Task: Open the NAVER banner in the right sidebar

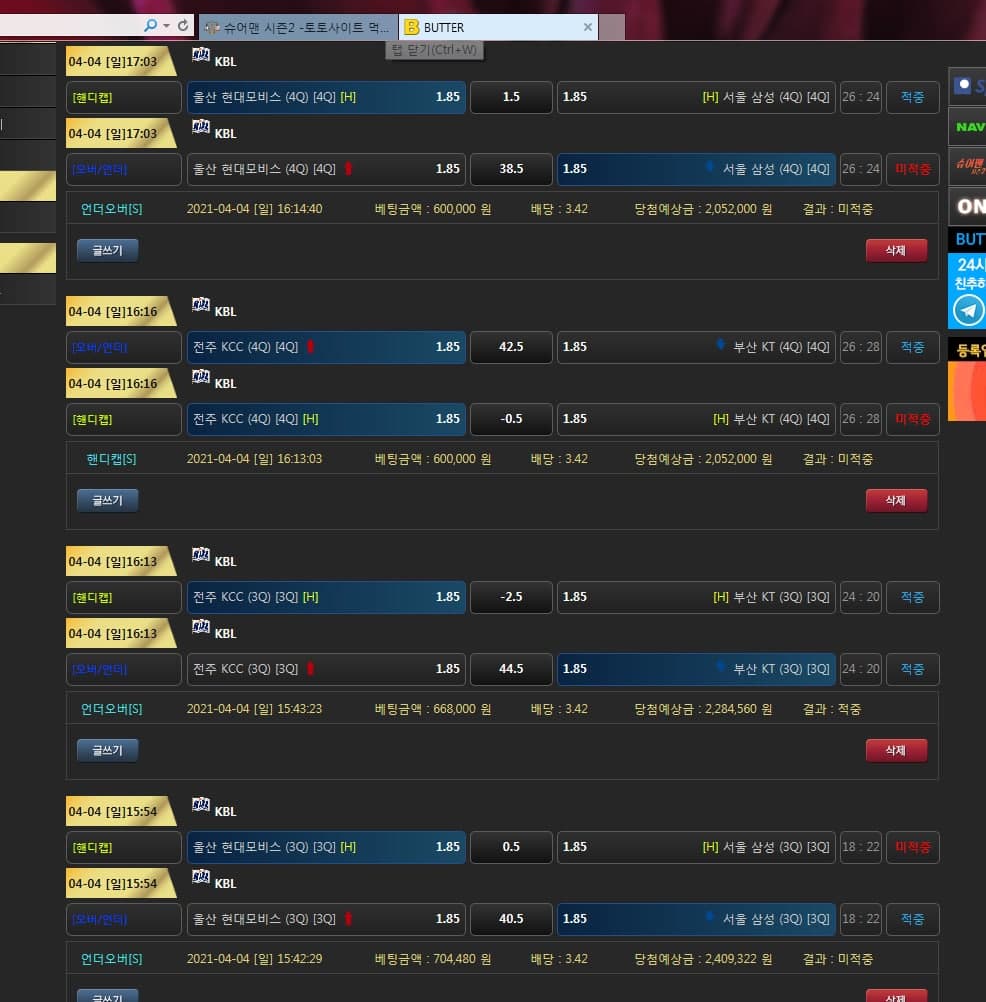Action: coord(968,127)
